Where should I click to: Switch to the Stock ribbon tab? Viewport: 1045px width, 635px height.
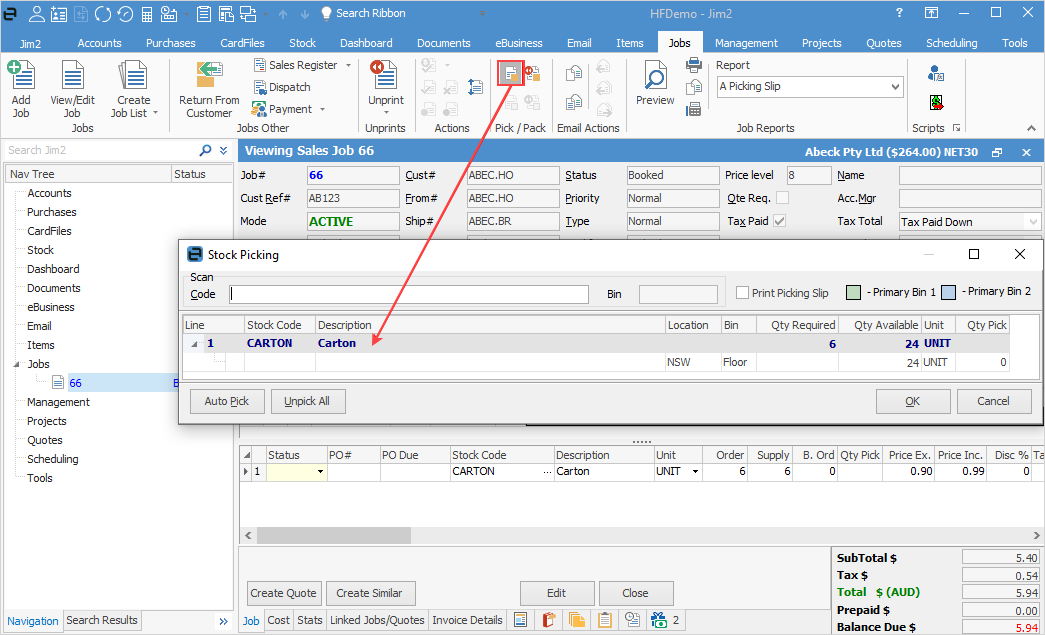coord(302,43)
